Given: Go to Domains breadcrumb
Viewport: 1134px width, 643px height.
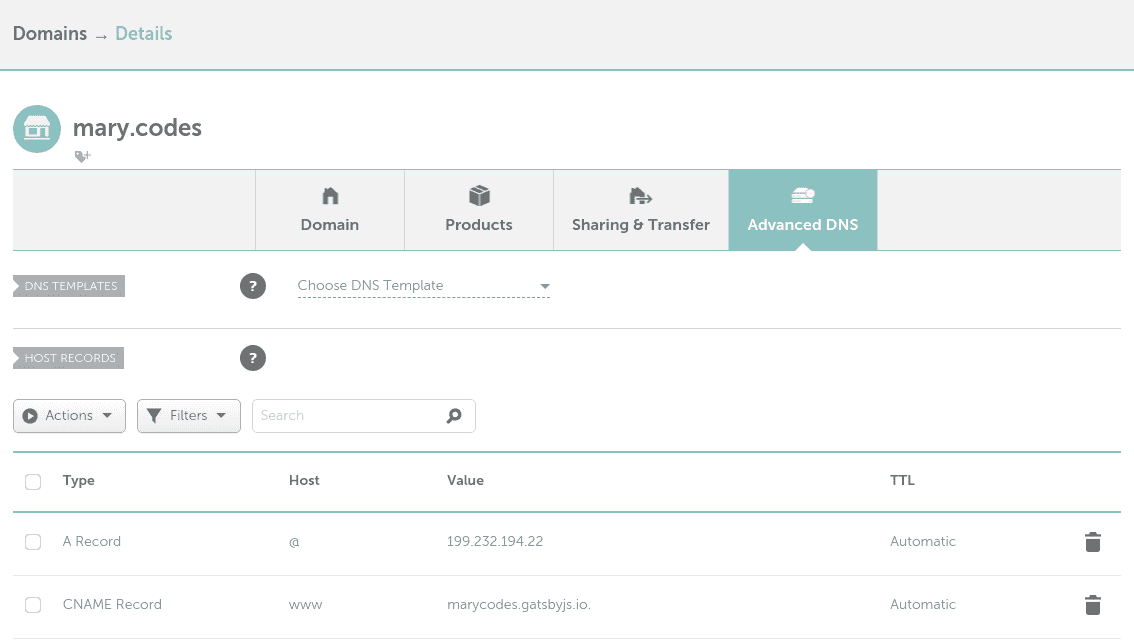Looking at the screenshot, I should click(50, 34).
